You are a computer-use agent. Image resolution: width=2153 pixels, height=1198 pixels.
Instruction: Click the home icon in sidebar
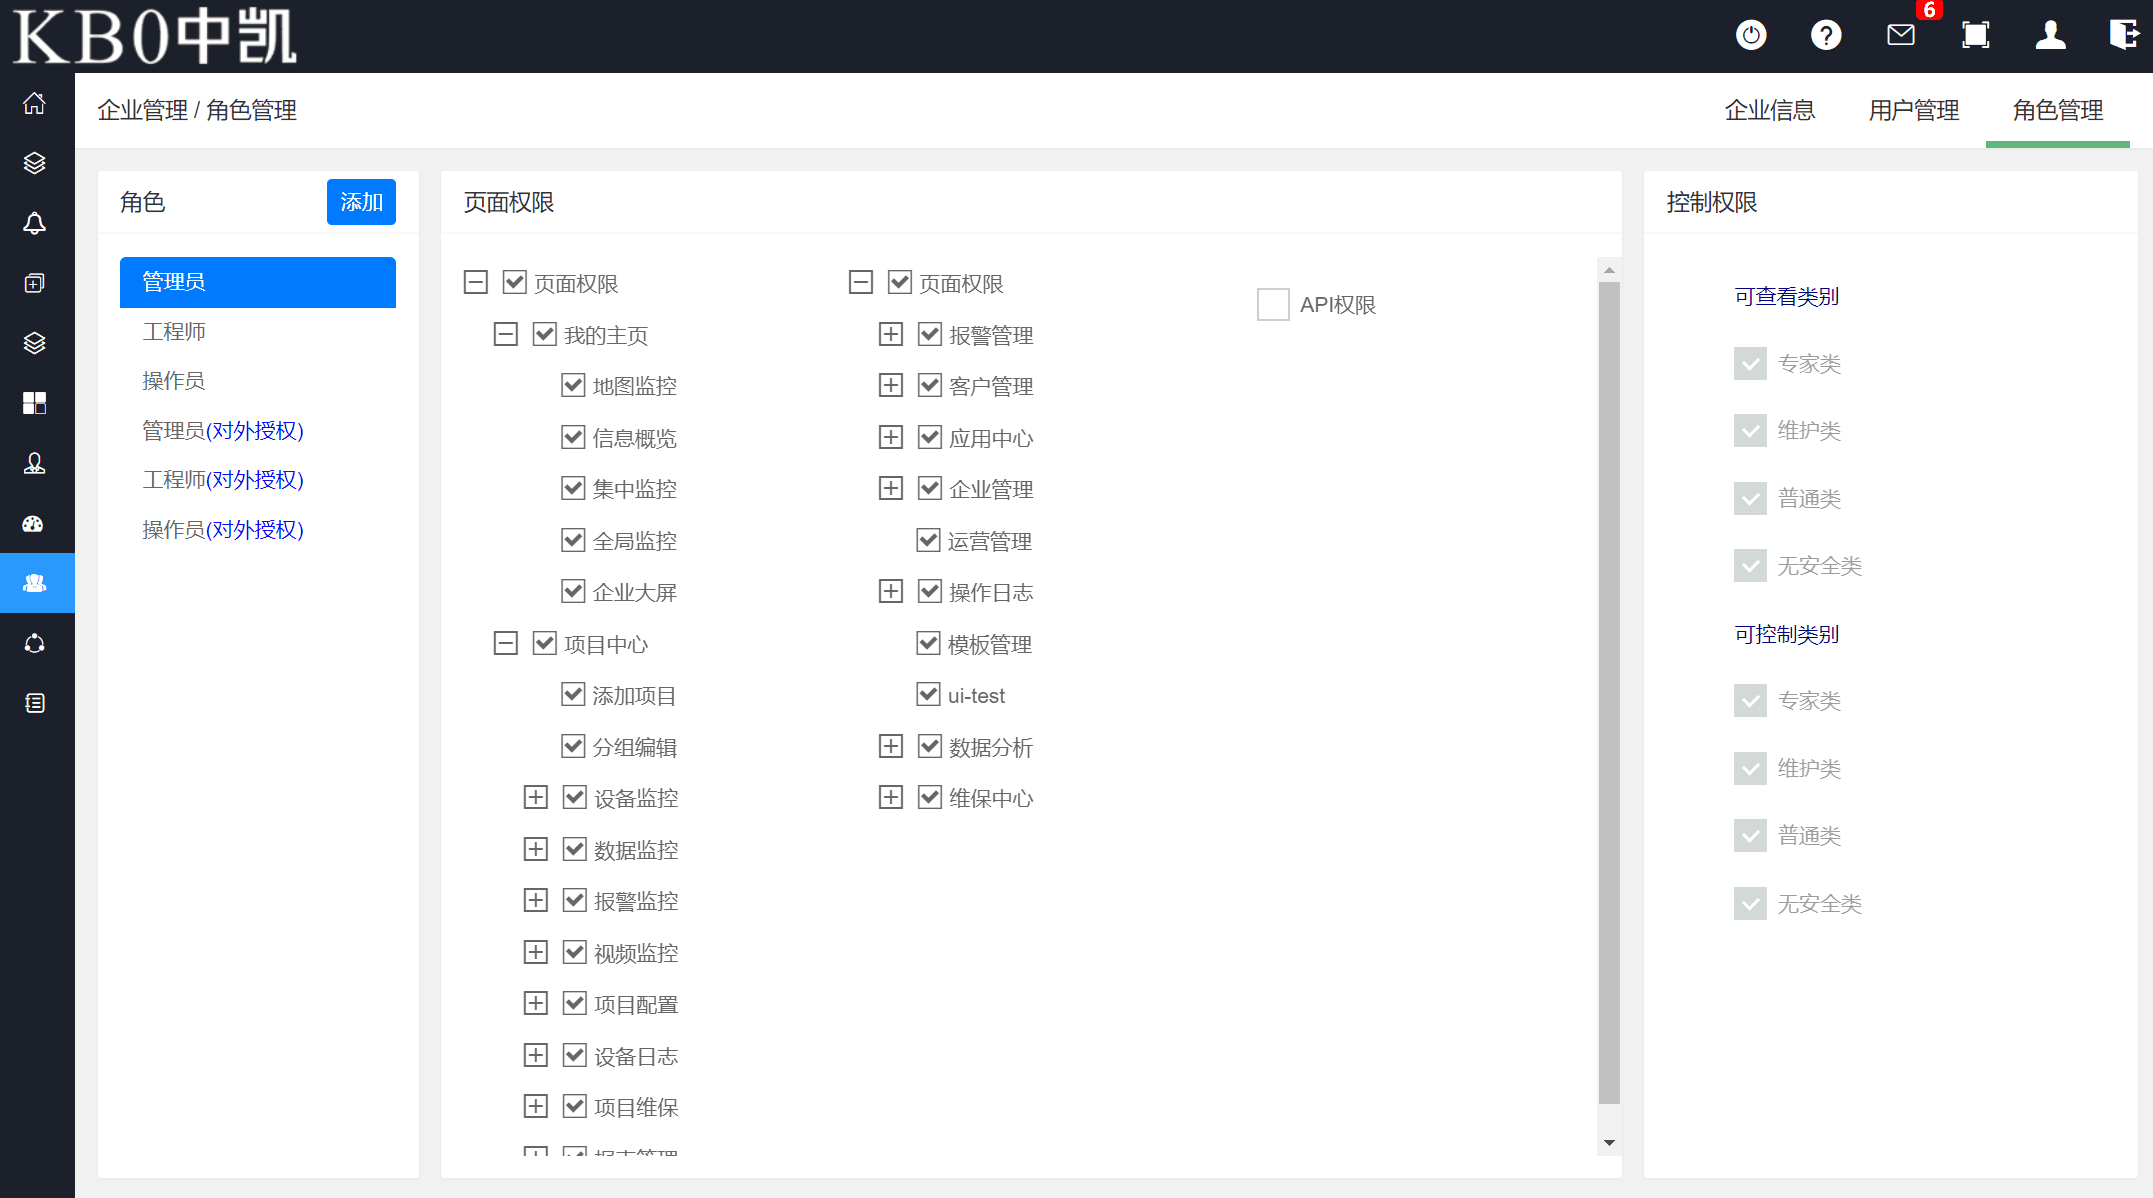pyautogui.click(x=35, y=104)
